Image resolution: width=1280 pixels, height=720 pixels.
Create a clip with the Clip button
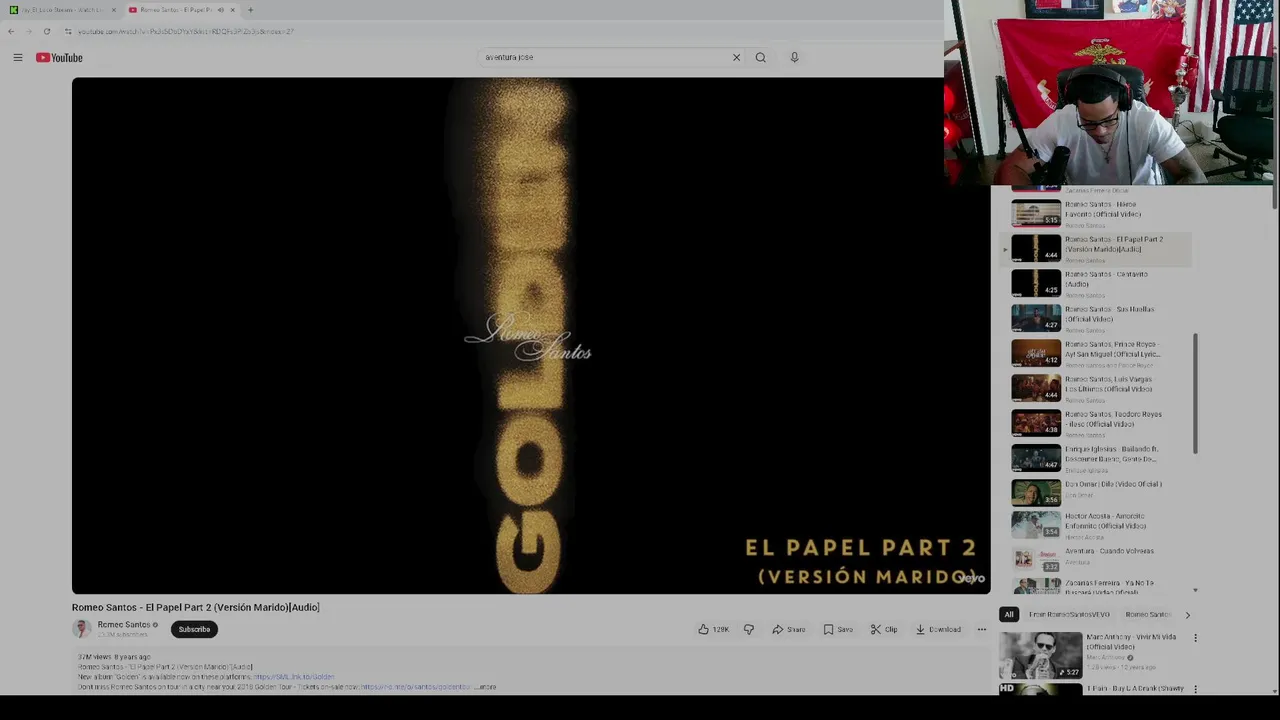pyautogui.click(x=884, y=629)
